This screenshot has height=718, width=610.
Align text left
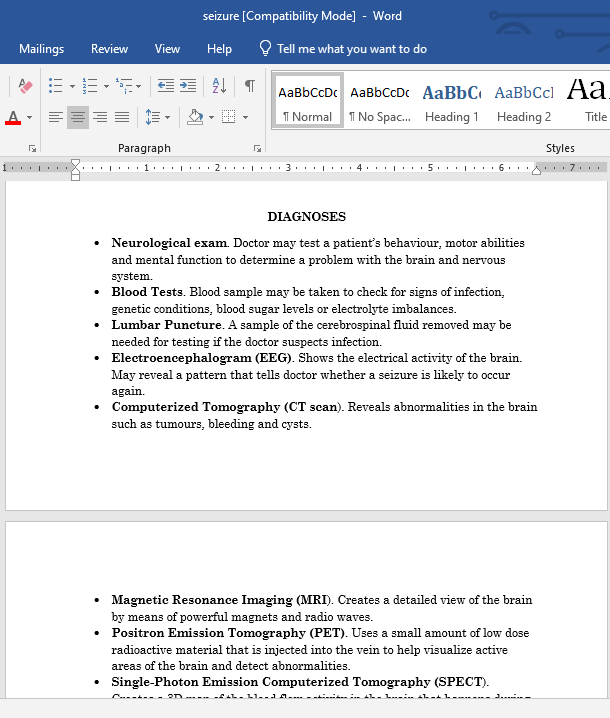56,117
